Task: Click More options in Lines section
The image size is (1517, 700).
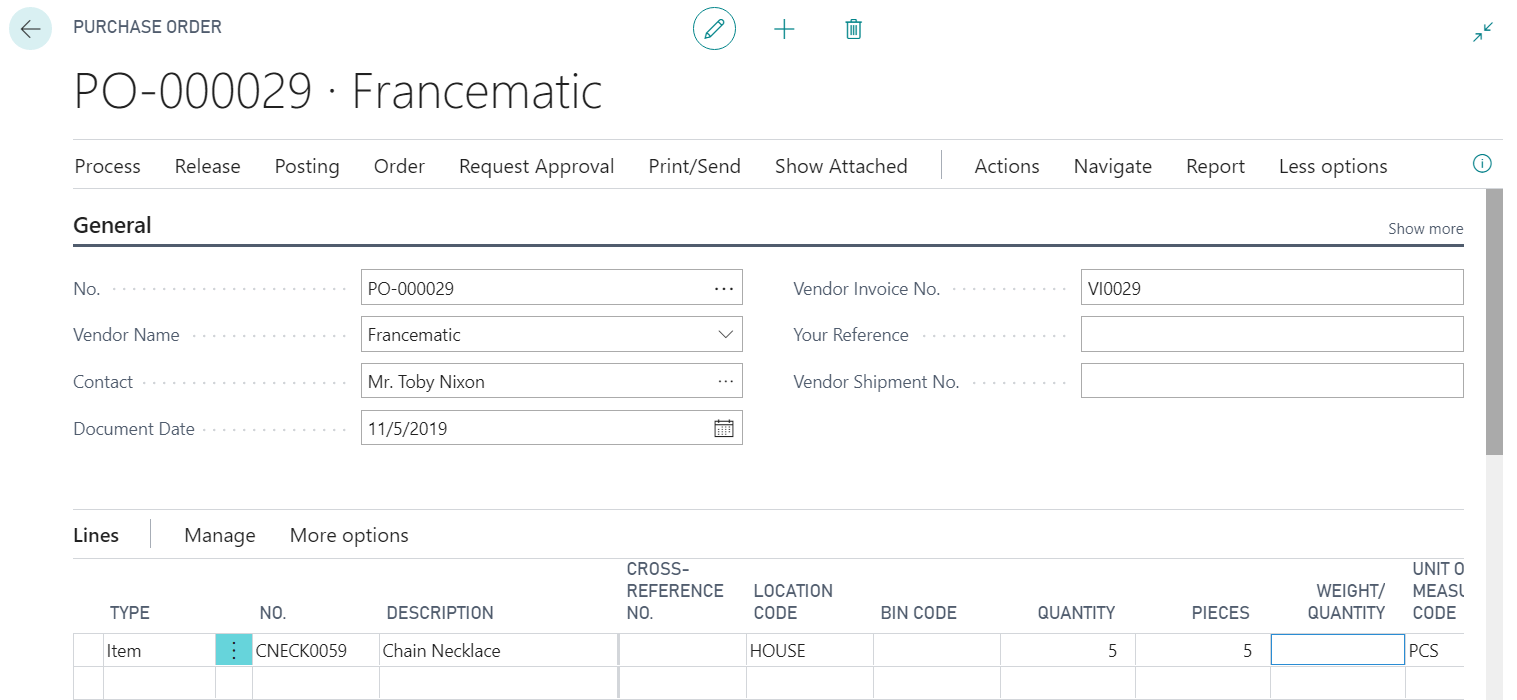Action: click(x=349, y=535)
